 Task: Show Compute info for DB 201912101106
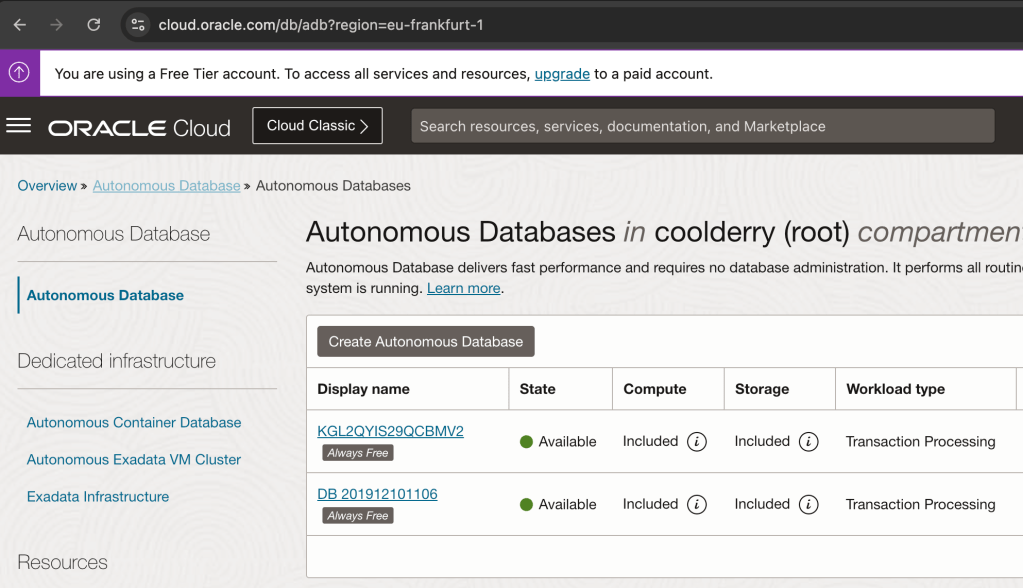697,505
